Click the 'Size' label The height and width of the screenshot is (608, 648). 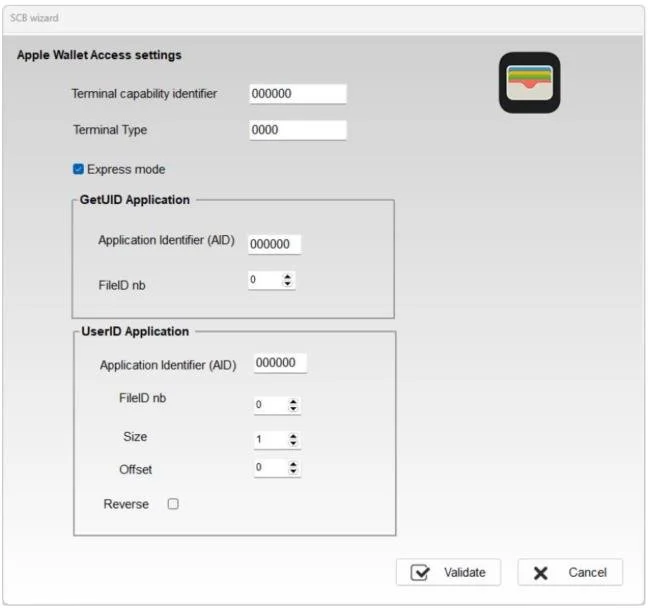135,437
